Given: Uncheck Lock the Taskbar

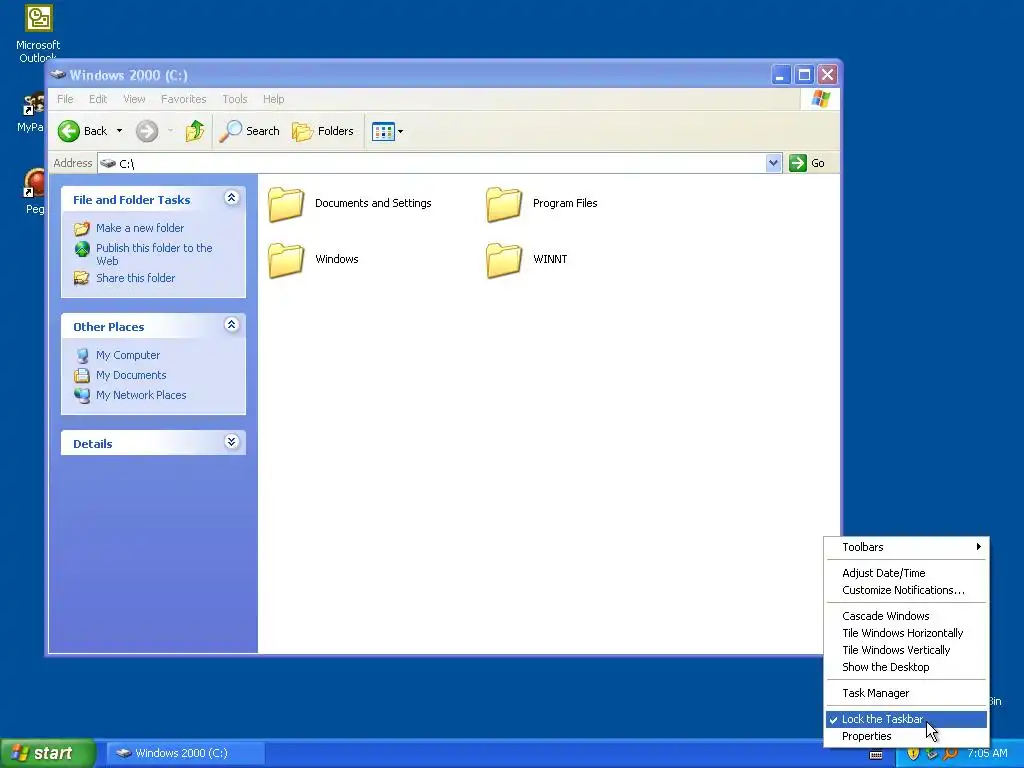Looking at the screenshot, I should (x=906, y=720).
